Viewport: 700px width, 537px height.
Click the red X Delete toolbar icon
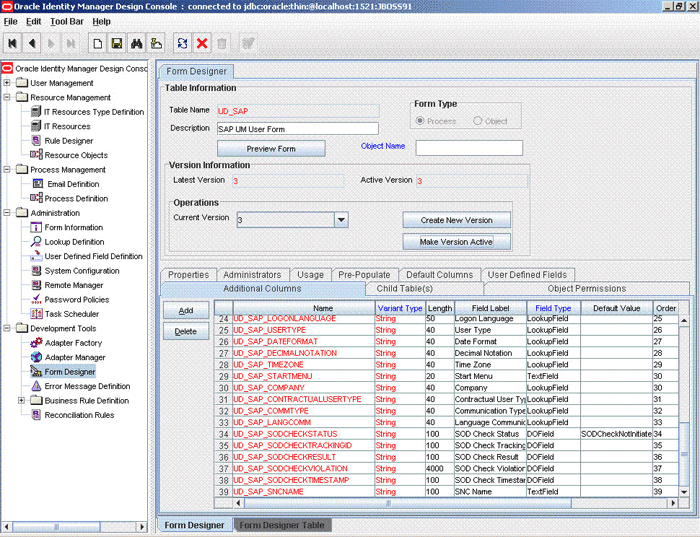tap(202, 43)
